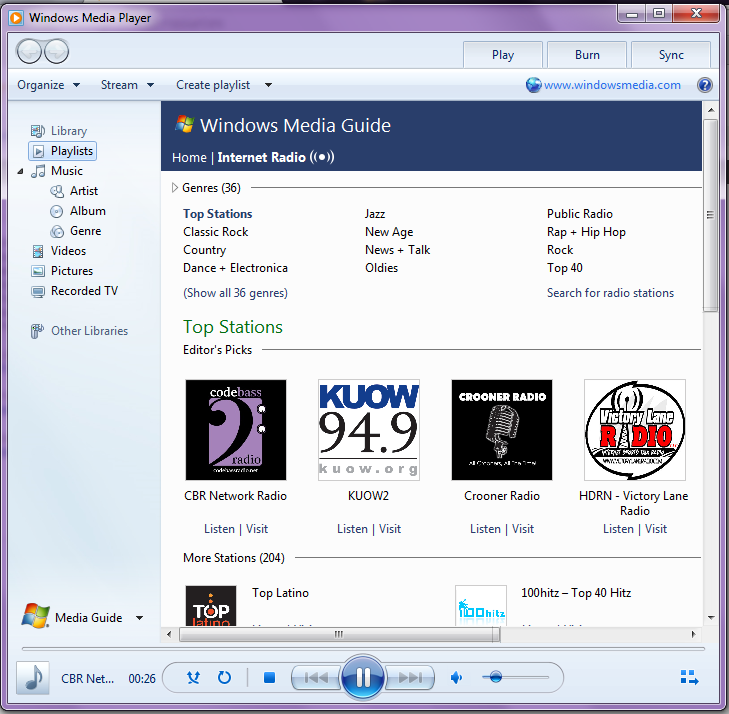Image resolution: width=729 pixels, height=714 pixels.
Task: Click Visit under KUOW2
Action: tap(390, 529)
